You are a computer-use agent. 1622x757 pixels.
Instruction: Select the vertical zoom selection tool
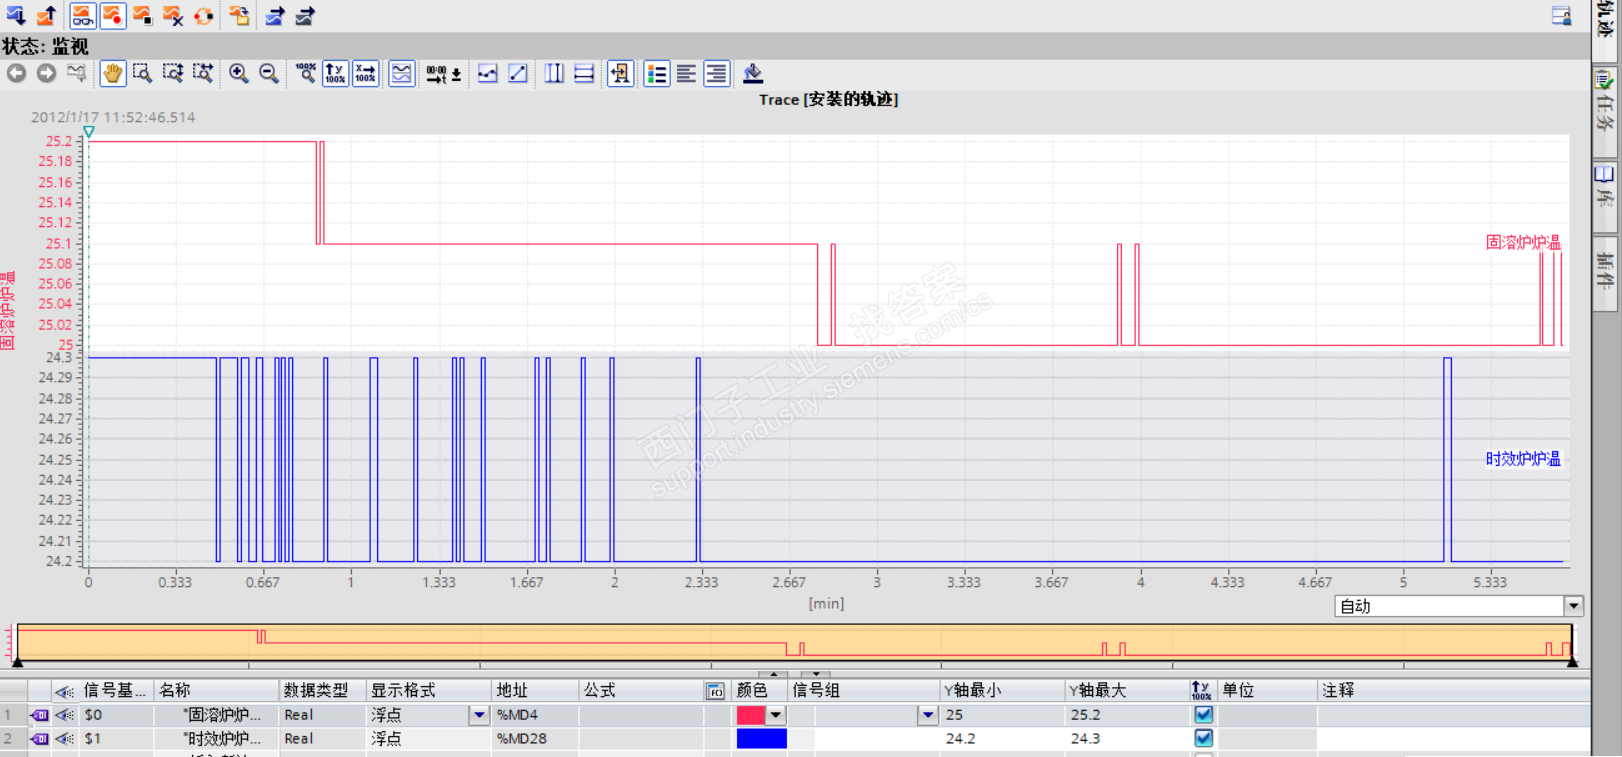[173, 73]
